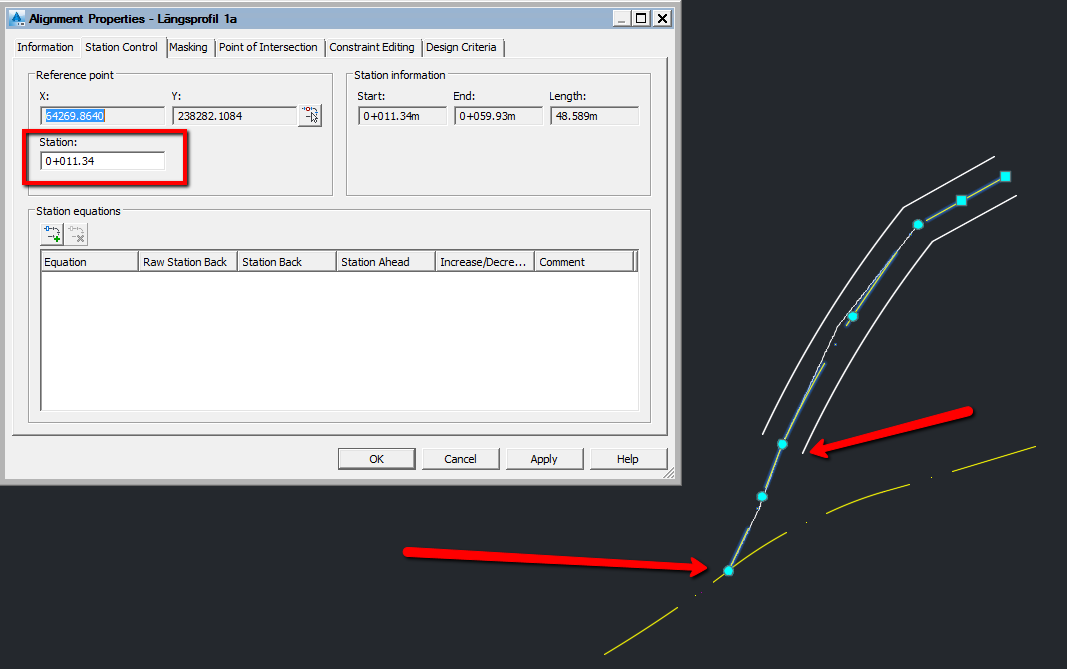Click the reference point Y field
1067x669 pixels.
[234, 116]
